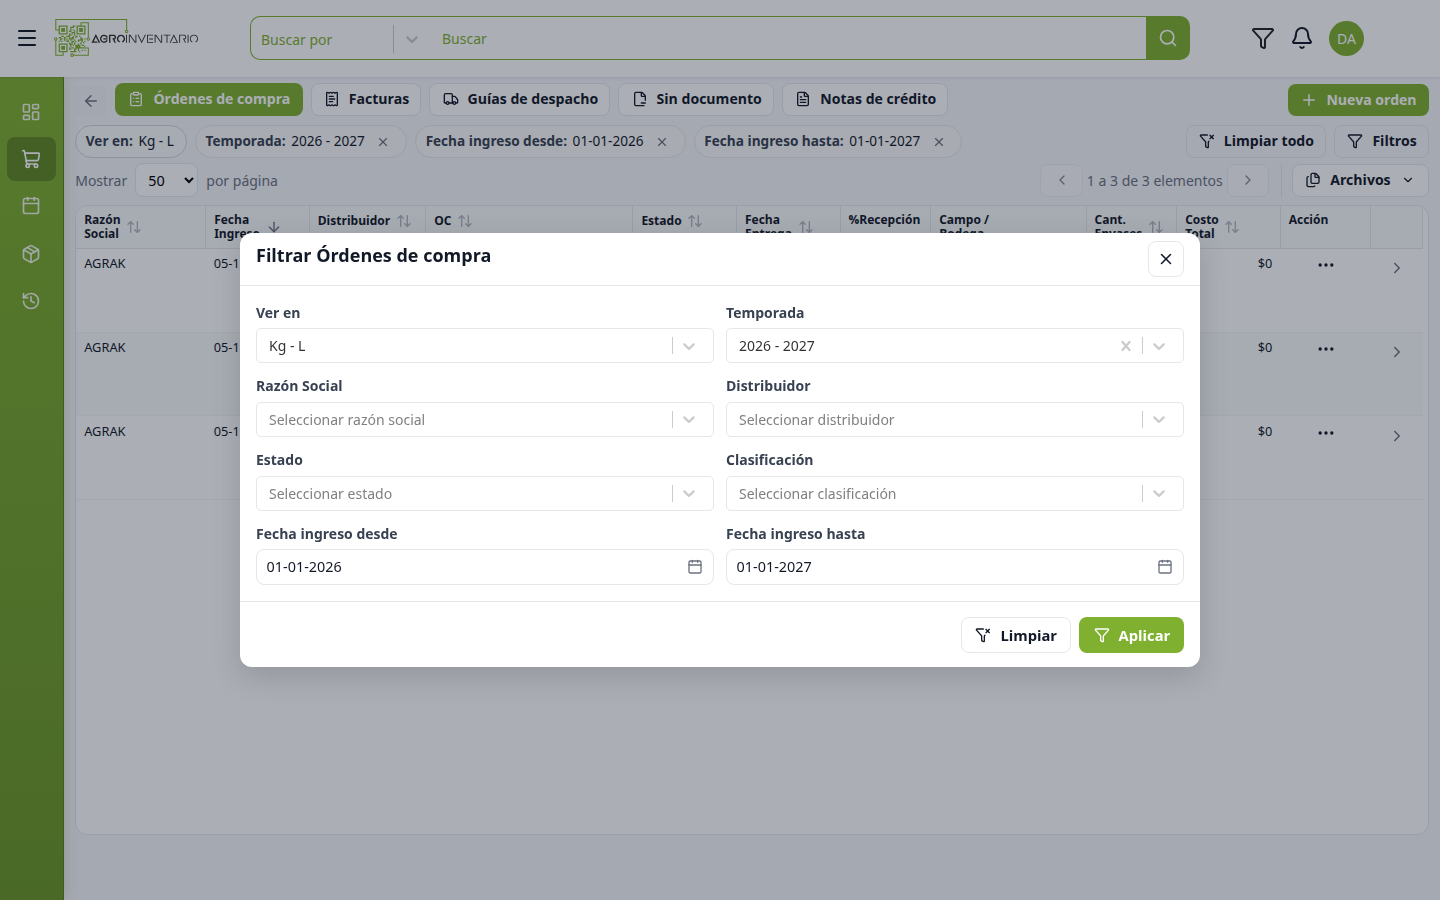Expand the Archivos menu
Screen dimensions: 1440x900
click(1360, 180)
